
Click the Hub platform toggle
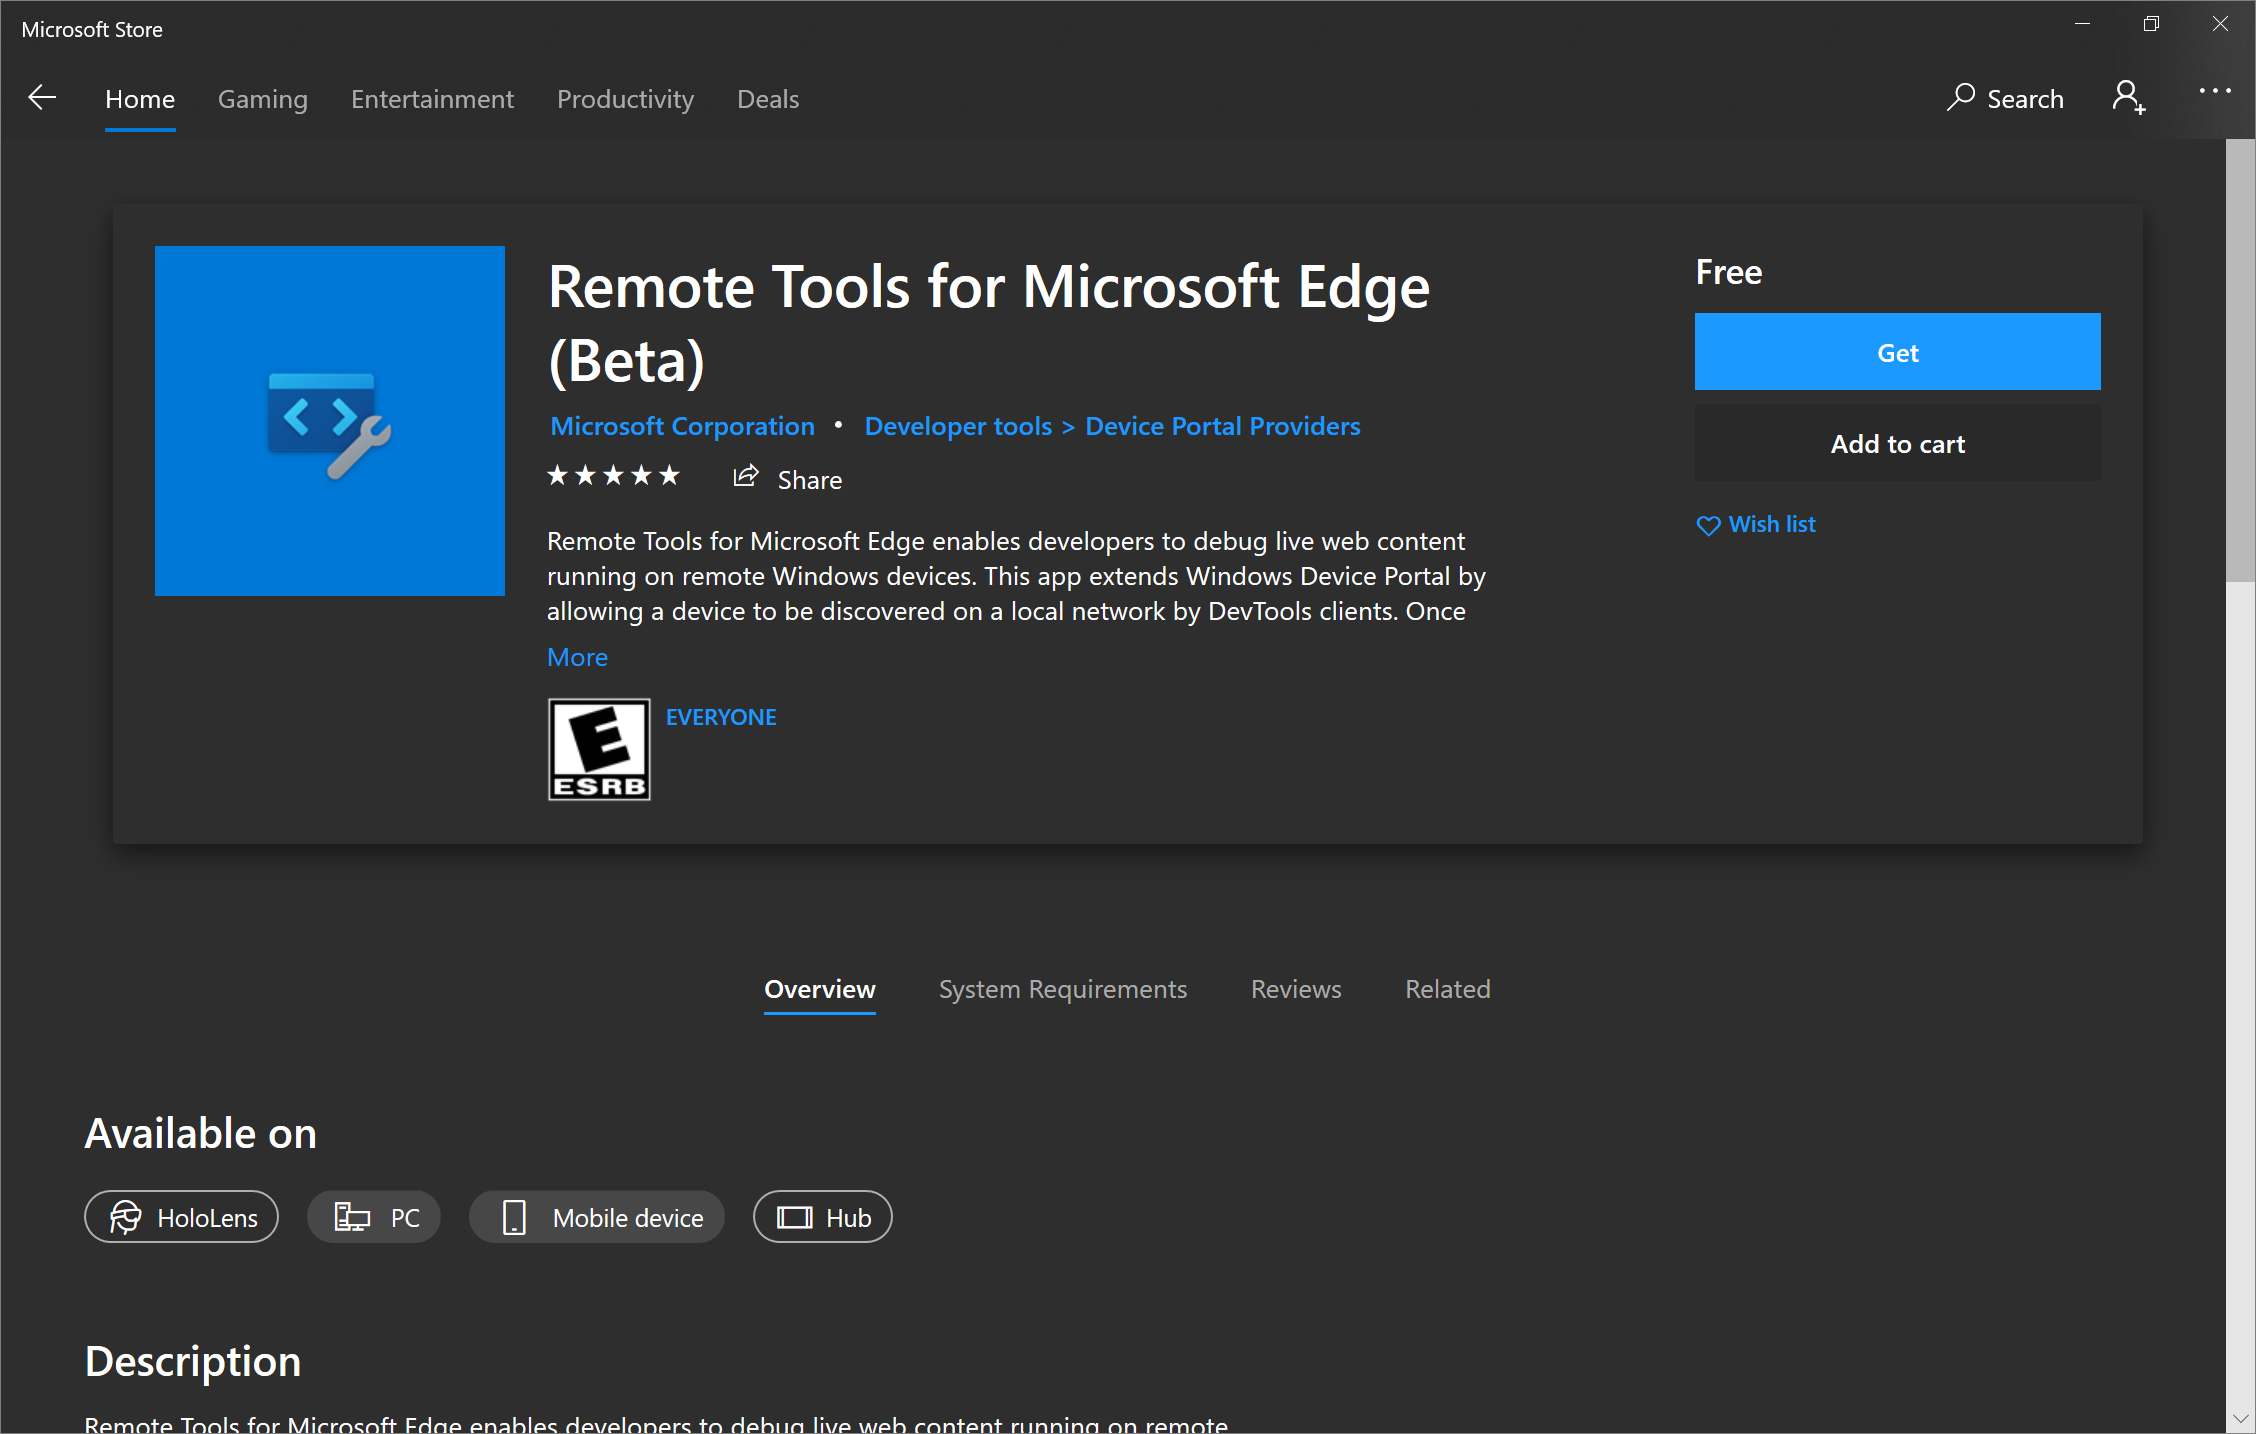tap(822, 1217)
